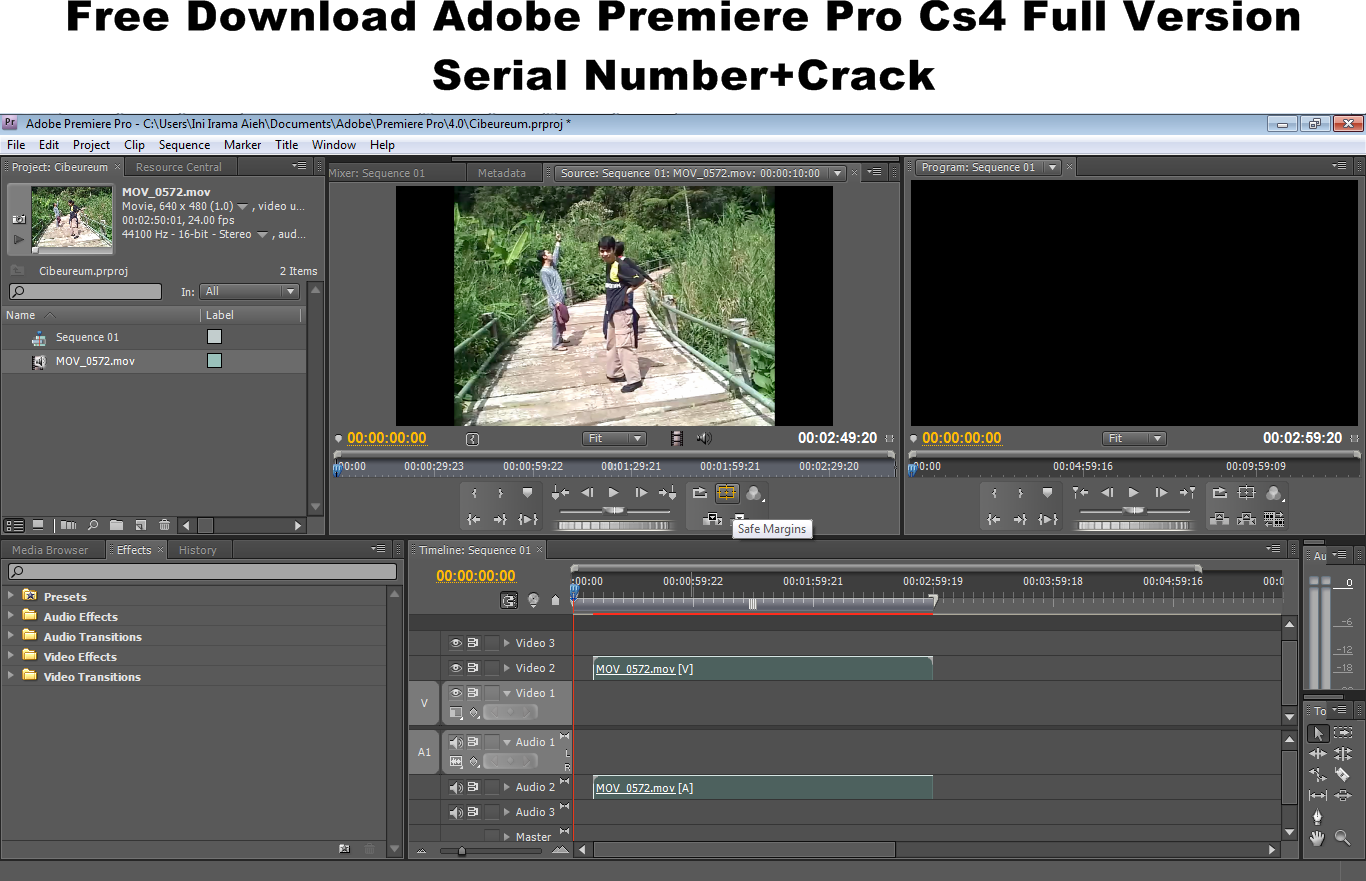The height and width of the screenshot is (881, 1366).
Task: Expand the Audio 2 track
Action: click(507, 787)
